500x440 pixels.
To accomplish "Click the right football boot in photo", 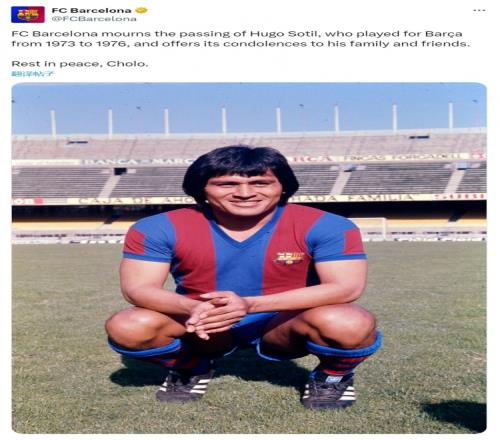I will click(329, 392).
